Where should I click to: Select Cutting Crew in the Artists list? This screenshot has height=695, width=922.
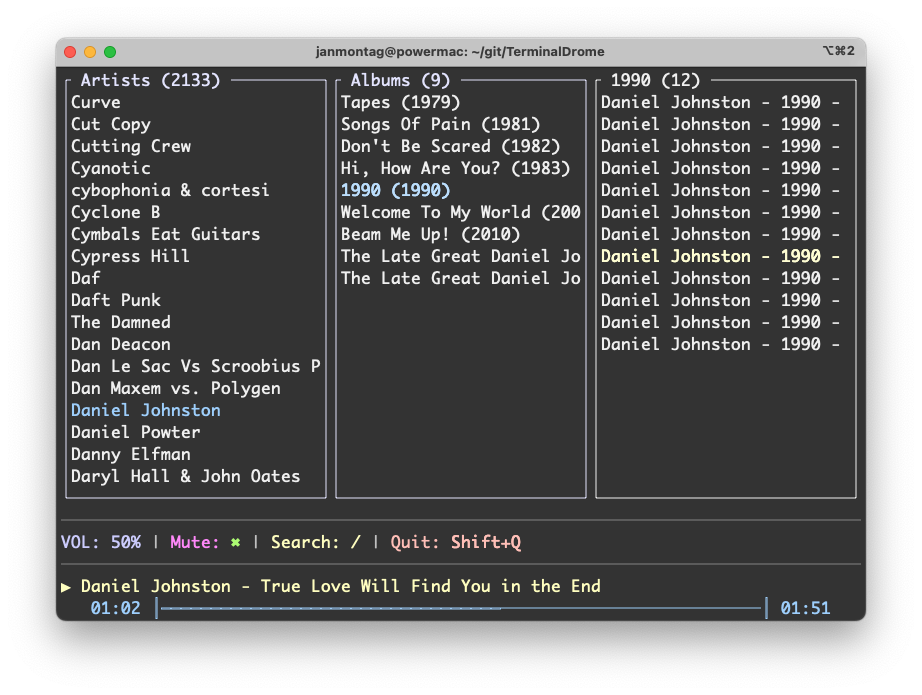(131, 146)
